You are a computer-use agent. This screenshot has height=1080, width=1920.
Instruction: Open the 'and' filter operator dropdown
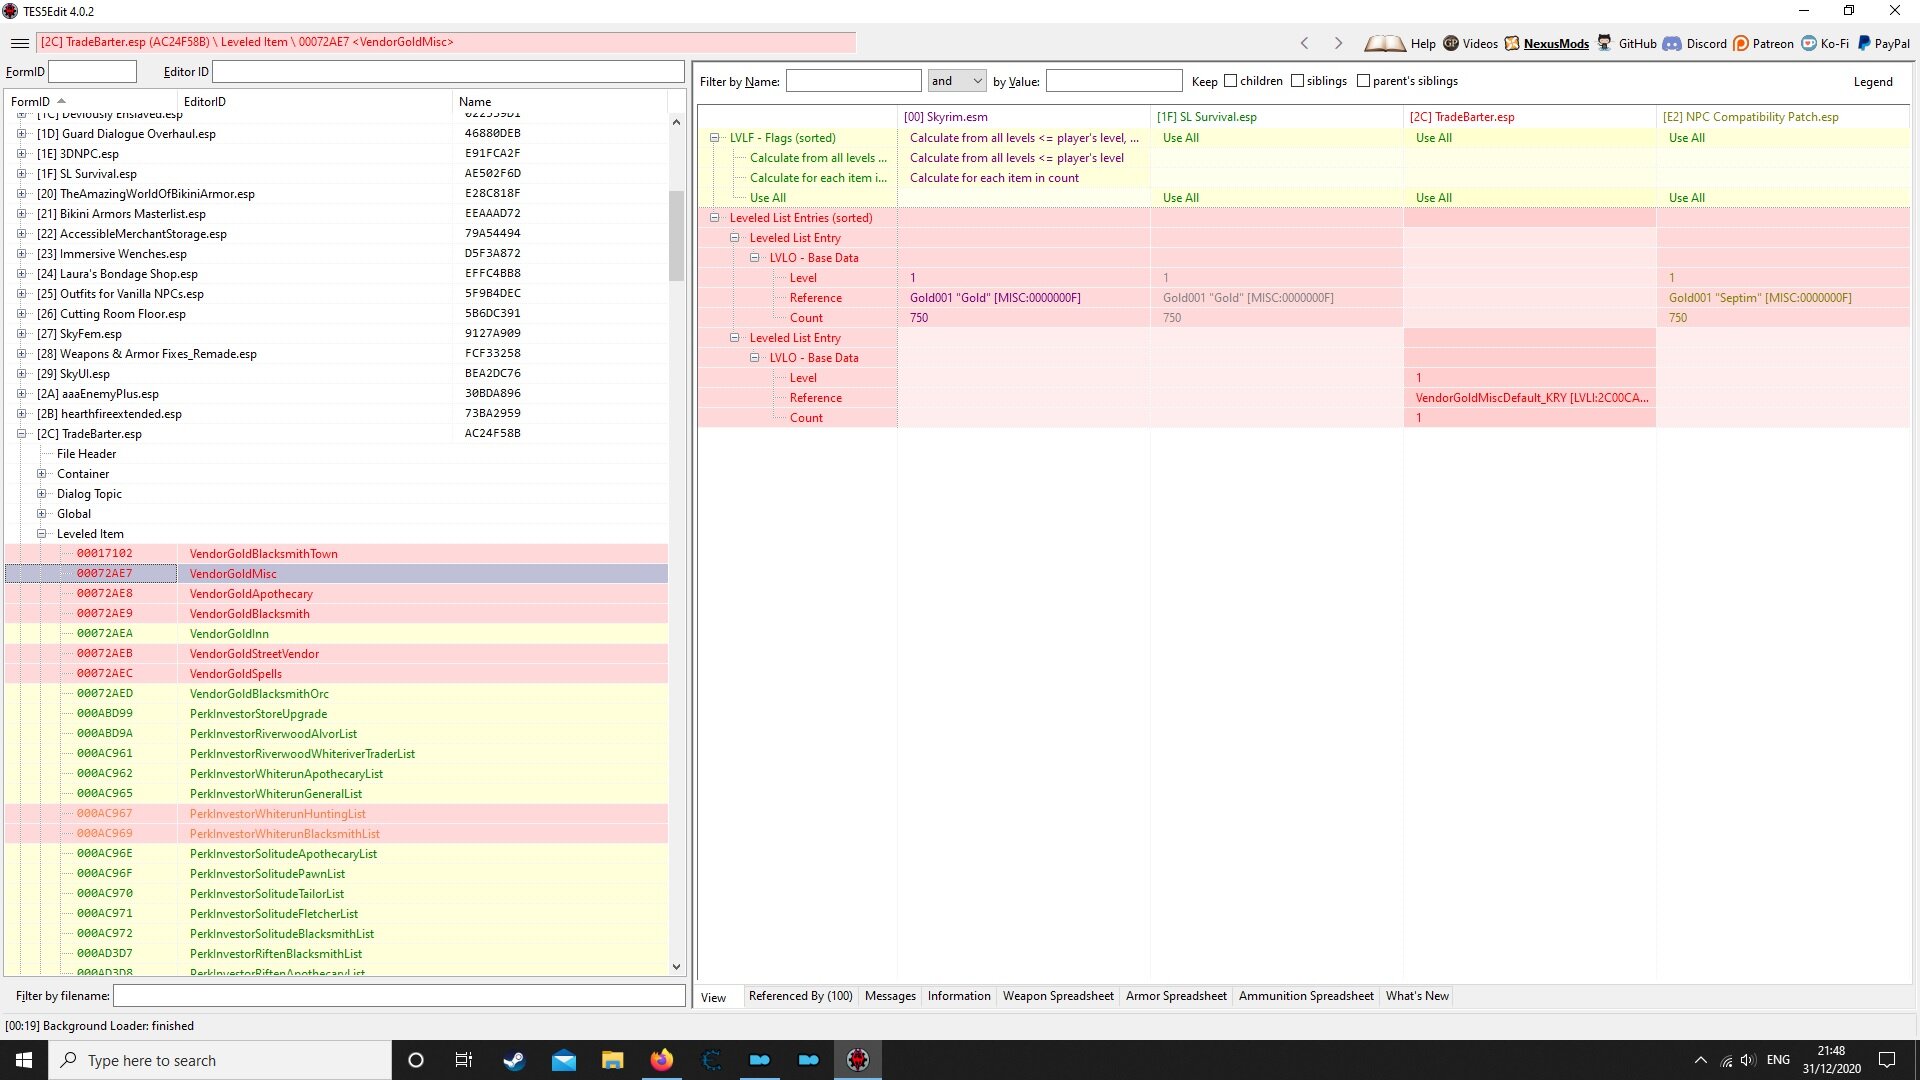point(957,81)
